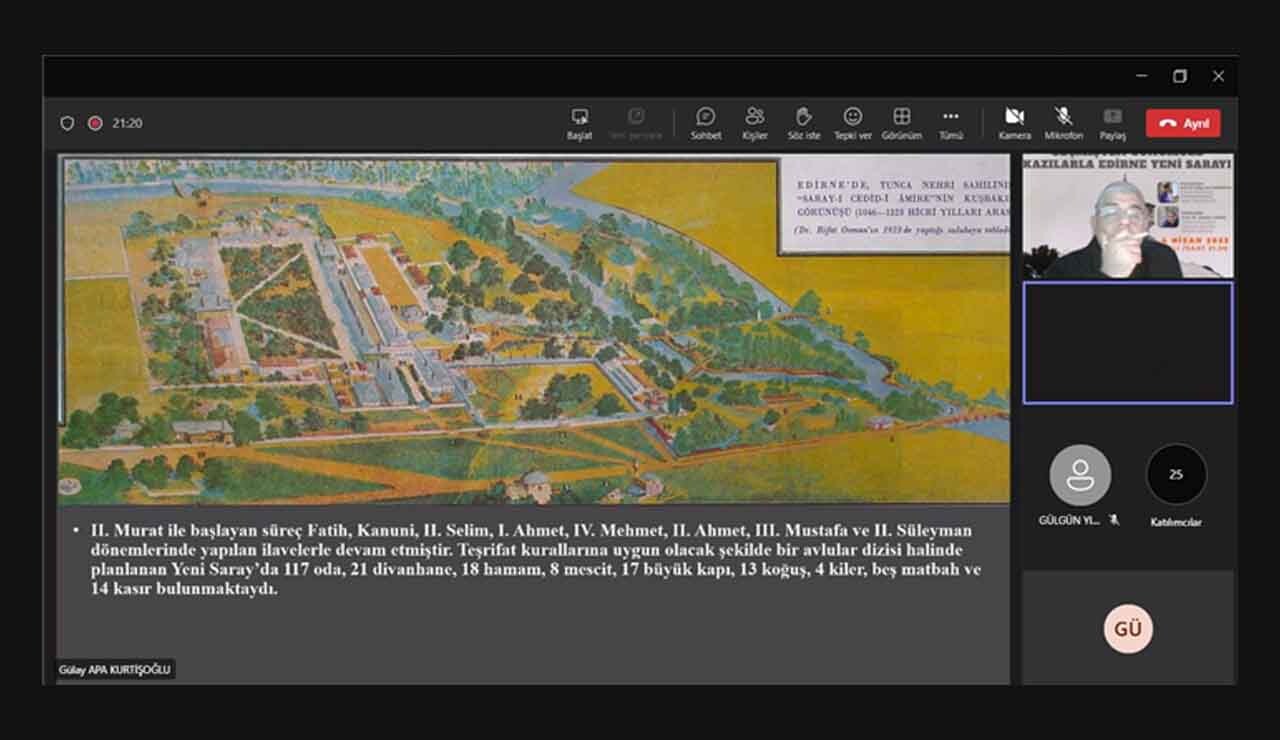Click the recording indicator icon

(95, 123)
